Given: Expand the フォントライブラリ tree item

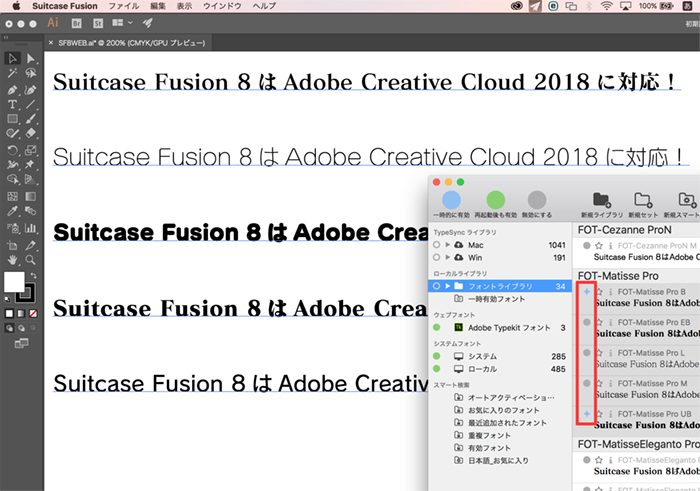Looking at the screenshot, I should pos(447,286).
